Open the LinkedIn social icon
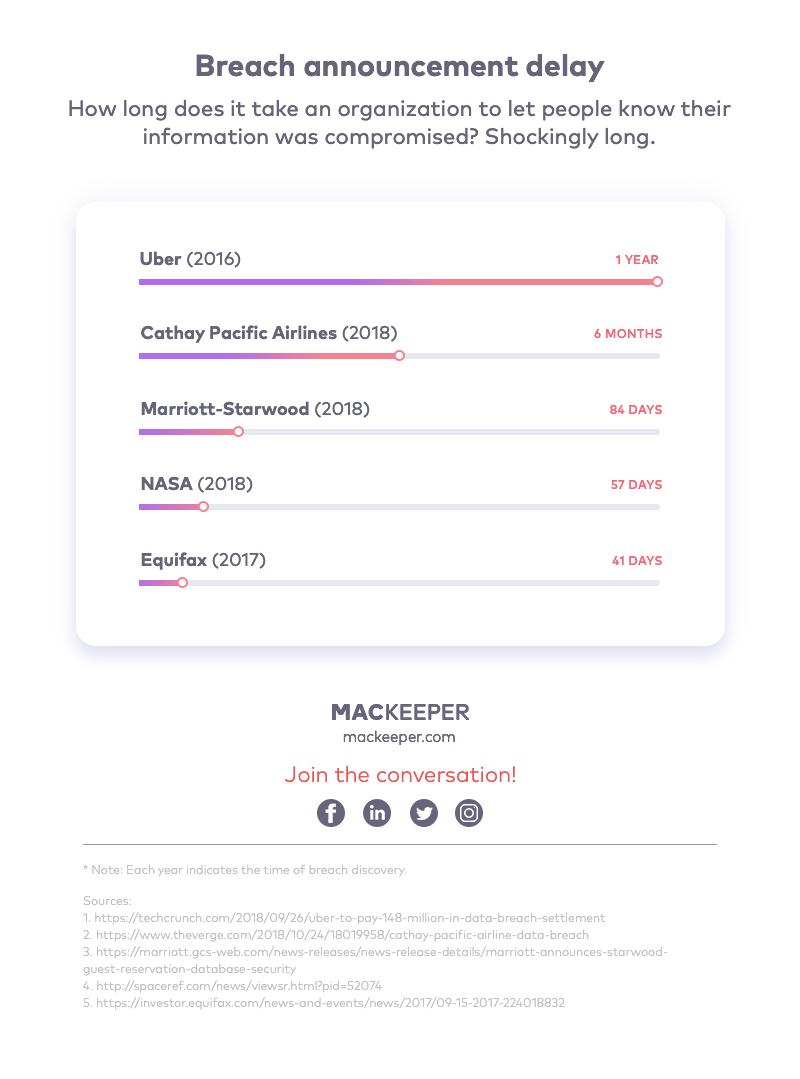Viewport: 800px width, 1079px height. coord(377,813)
